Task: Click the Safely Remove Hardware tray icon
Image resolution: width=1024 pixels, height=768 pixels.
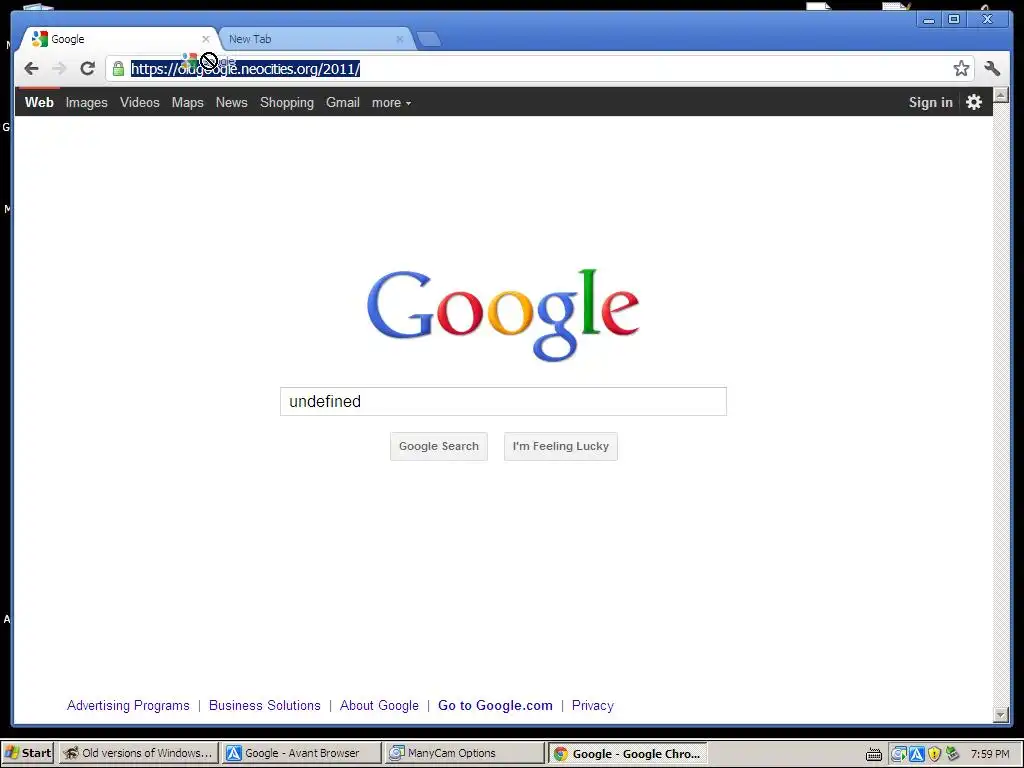Action: (953, 754)
